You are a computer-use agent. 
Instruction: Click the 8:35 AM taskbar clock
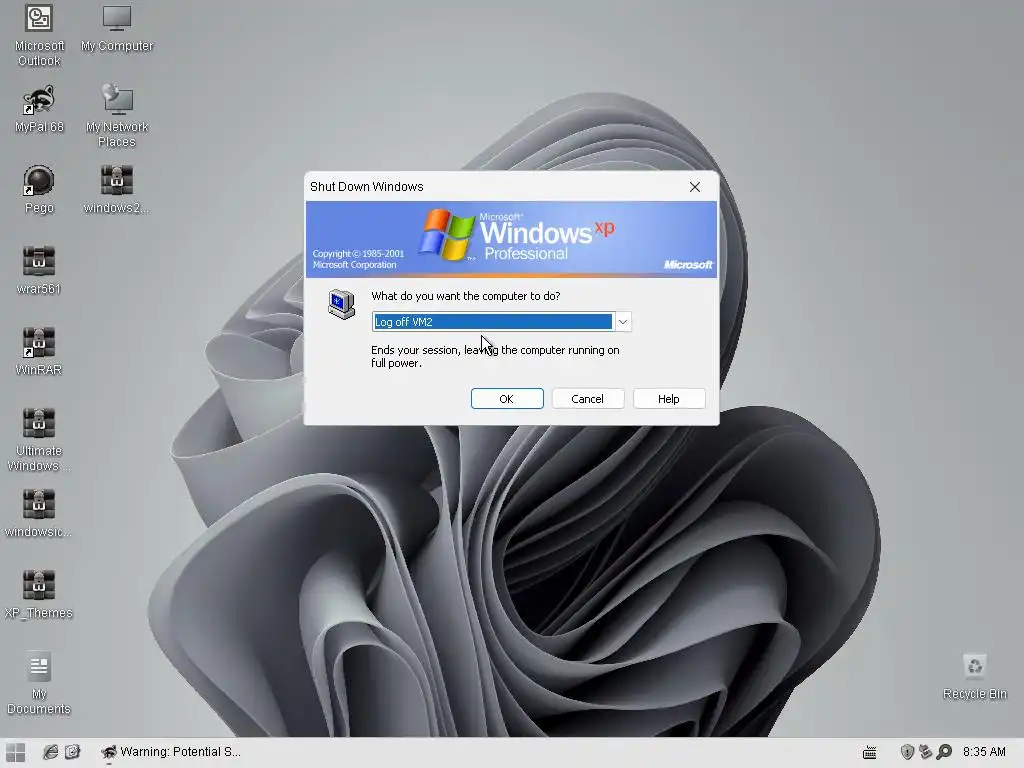click(984, 752)
